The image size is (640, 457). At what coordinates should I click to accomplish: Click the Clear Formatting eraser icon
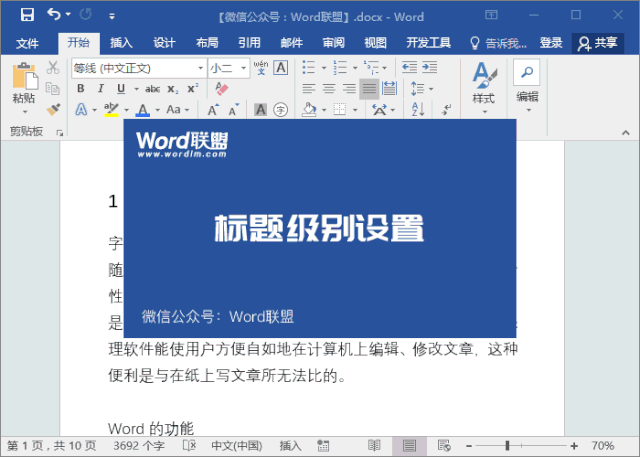(x=221, y=89)
